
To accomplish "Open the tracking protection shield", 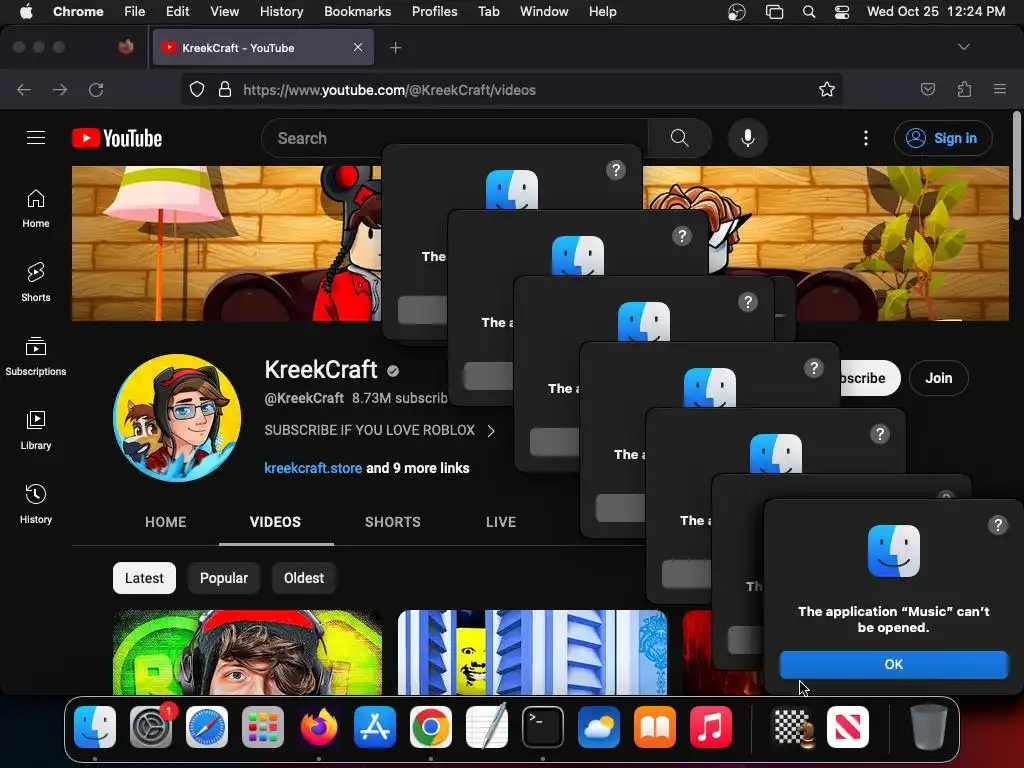I will click(197, 89).
